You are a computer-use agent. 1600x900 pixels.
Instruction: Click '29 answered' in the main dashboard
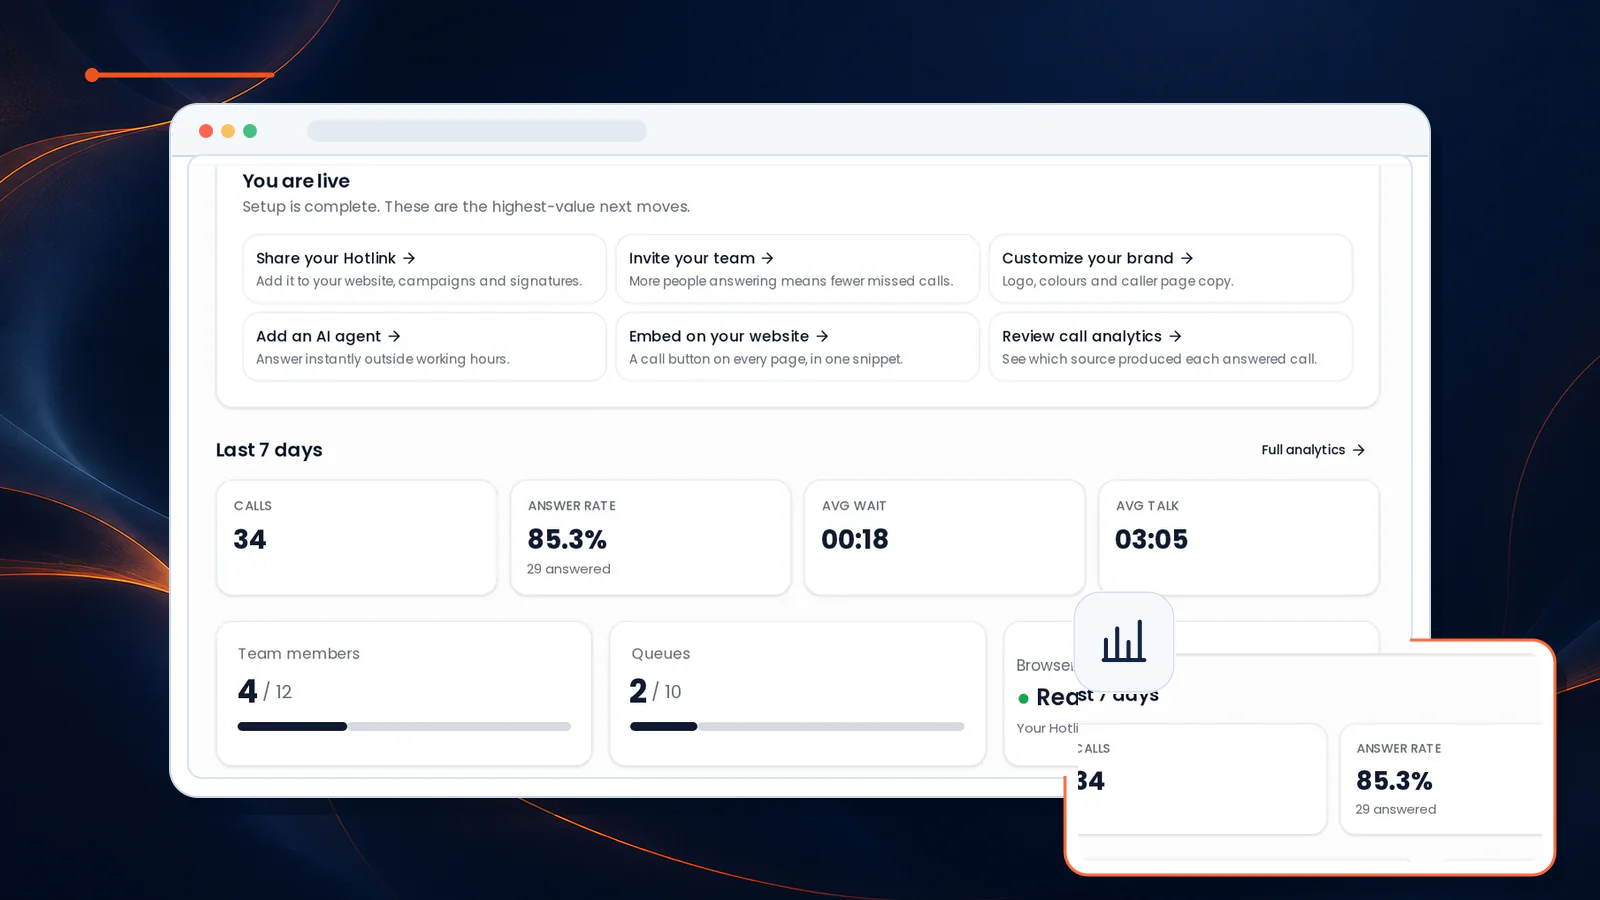coord(568,569)
